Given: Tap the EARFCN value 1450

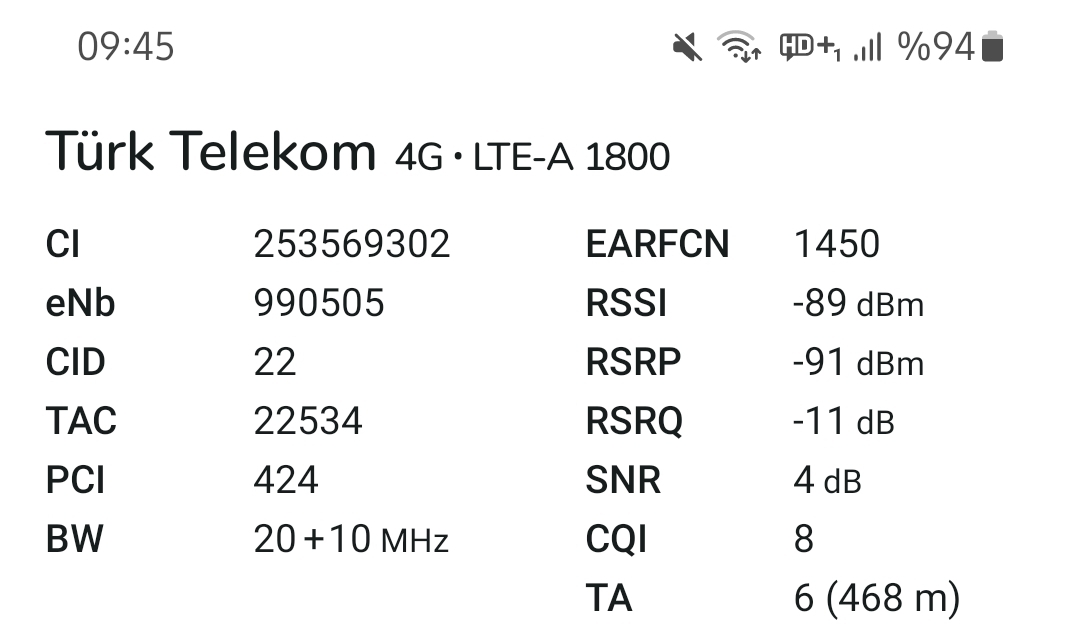Looking at the screenshot, I should coord(837,244).
